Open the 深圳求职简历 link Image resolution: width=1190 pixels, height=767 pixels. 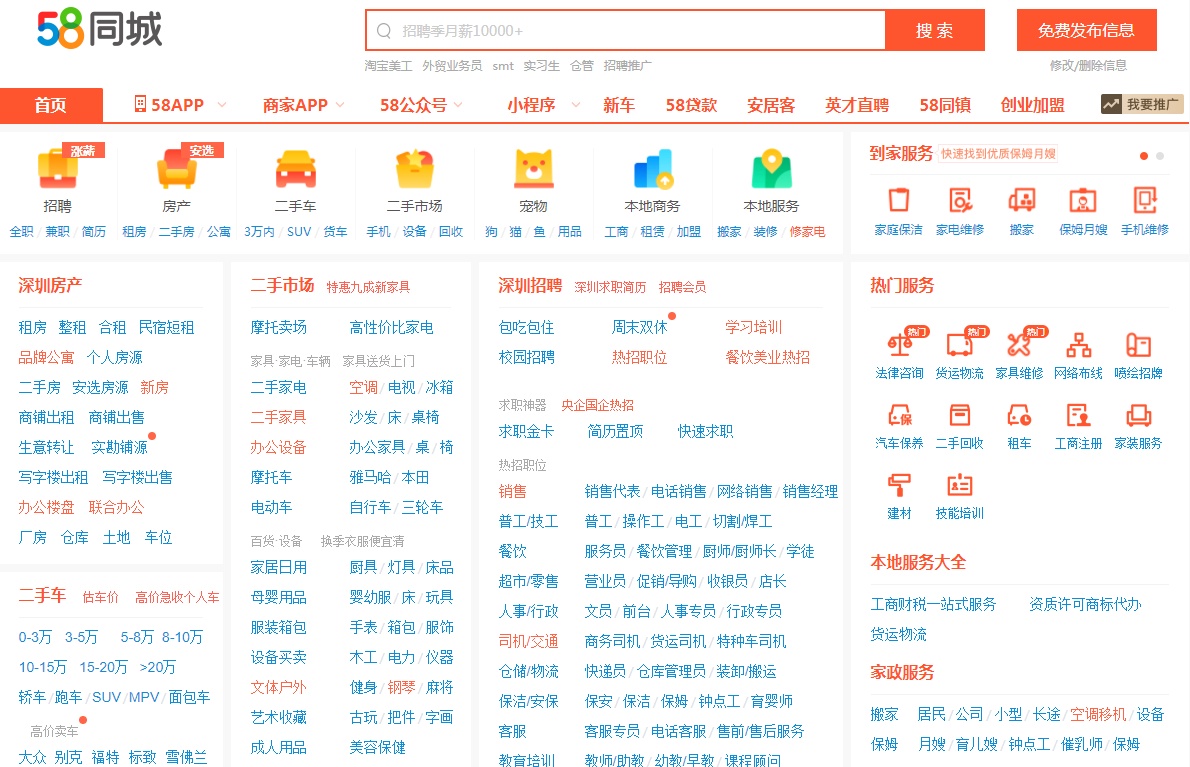610,287
